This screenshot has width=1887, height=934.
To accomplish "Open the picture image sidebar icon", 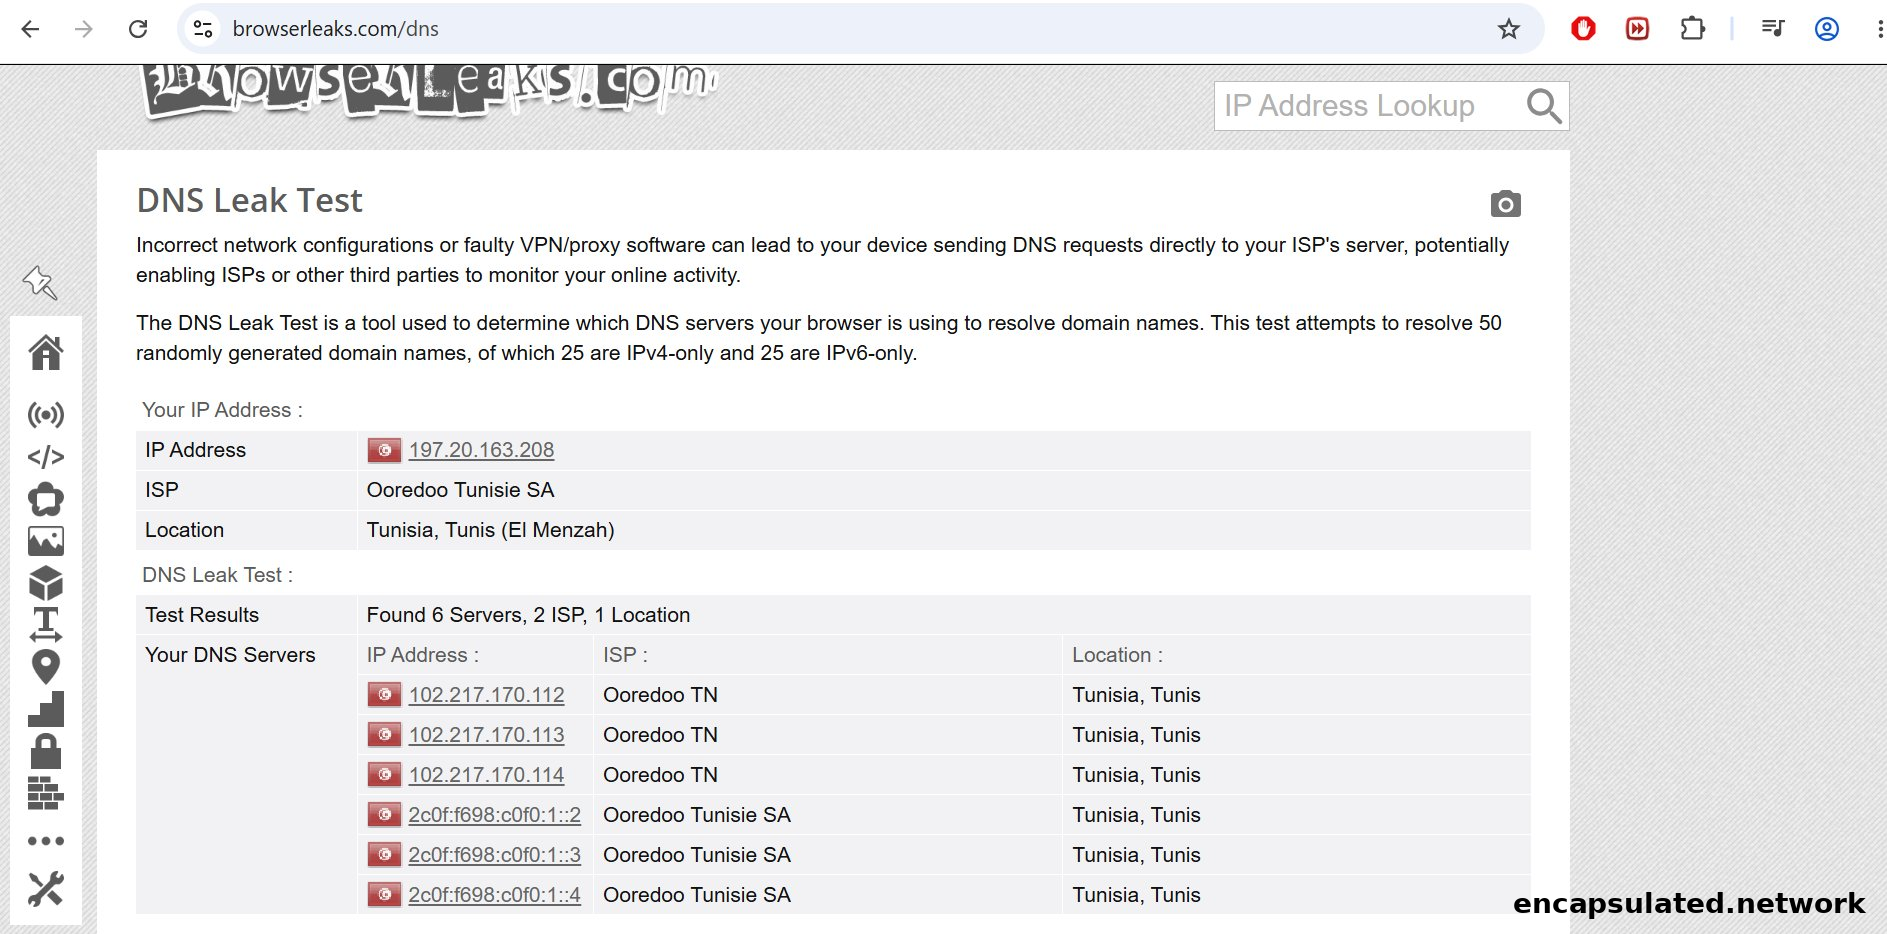I will 46,541.
